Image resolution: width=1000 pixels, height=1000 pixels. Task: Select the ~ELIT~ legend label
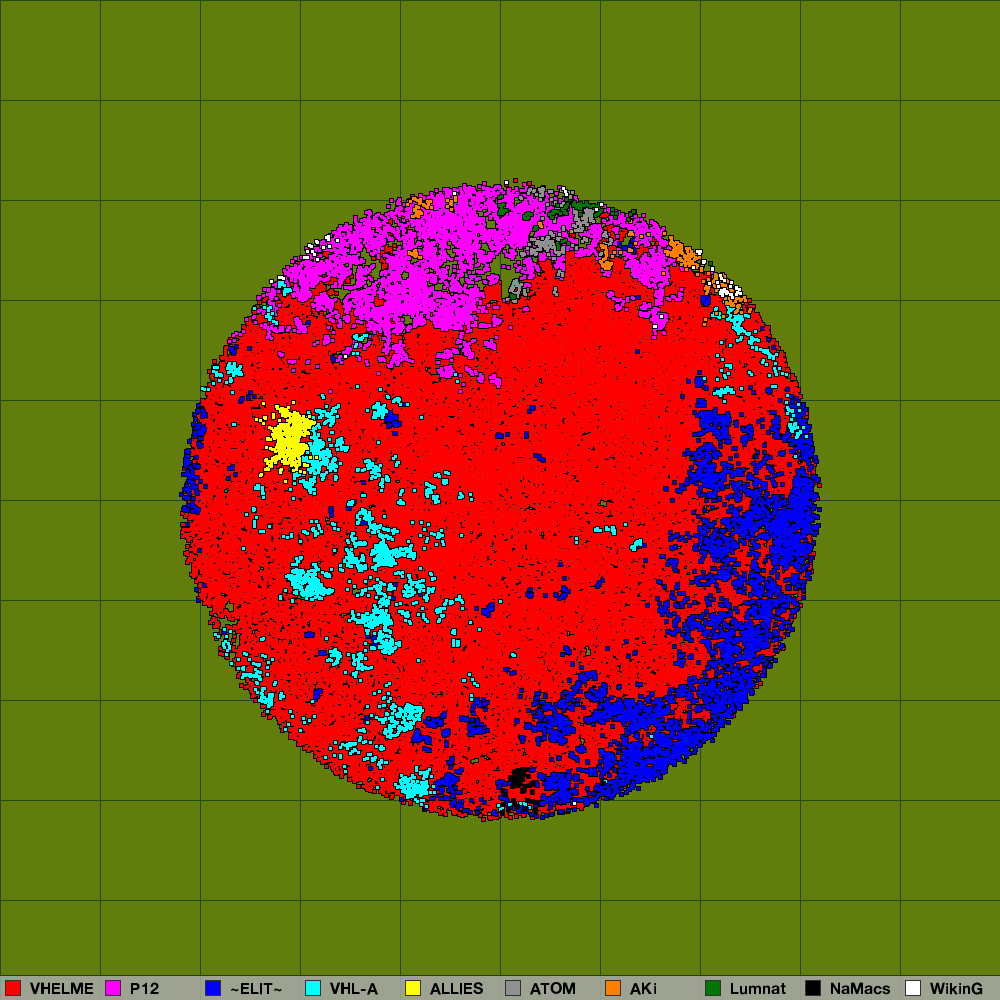click(x=256, y=989)
